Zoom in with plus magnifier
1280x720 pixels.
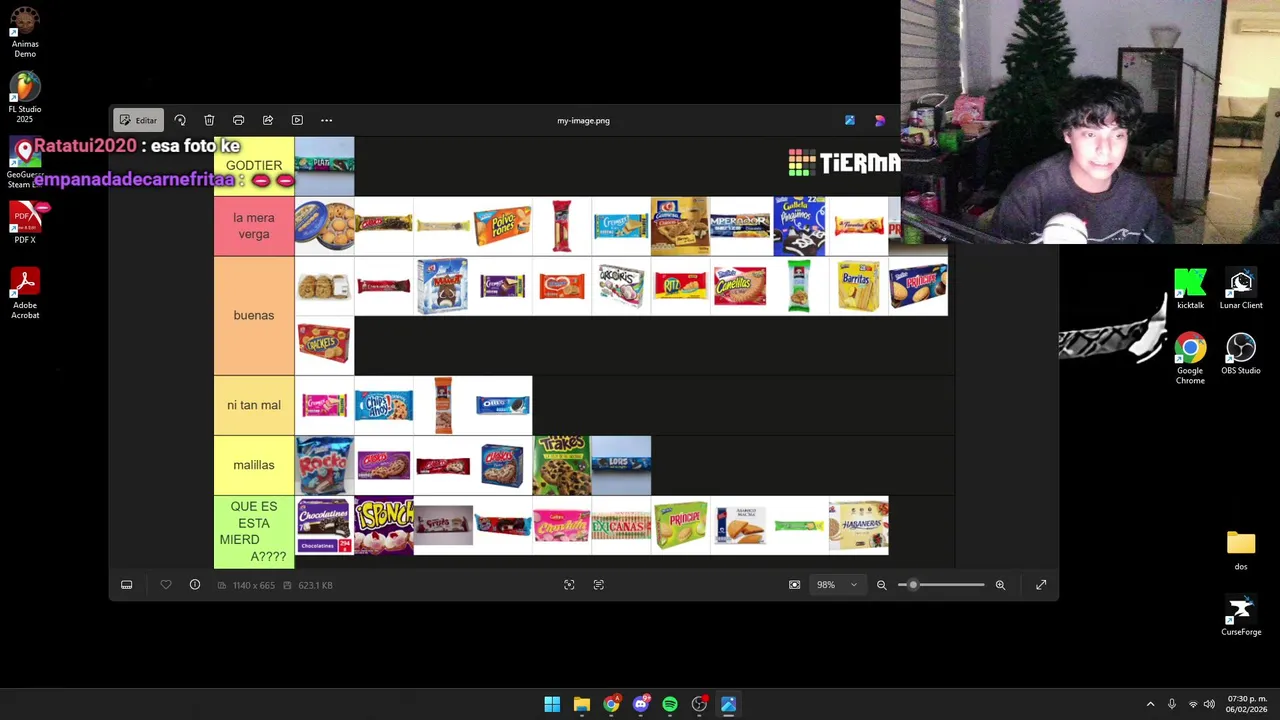coord(1000,585)
